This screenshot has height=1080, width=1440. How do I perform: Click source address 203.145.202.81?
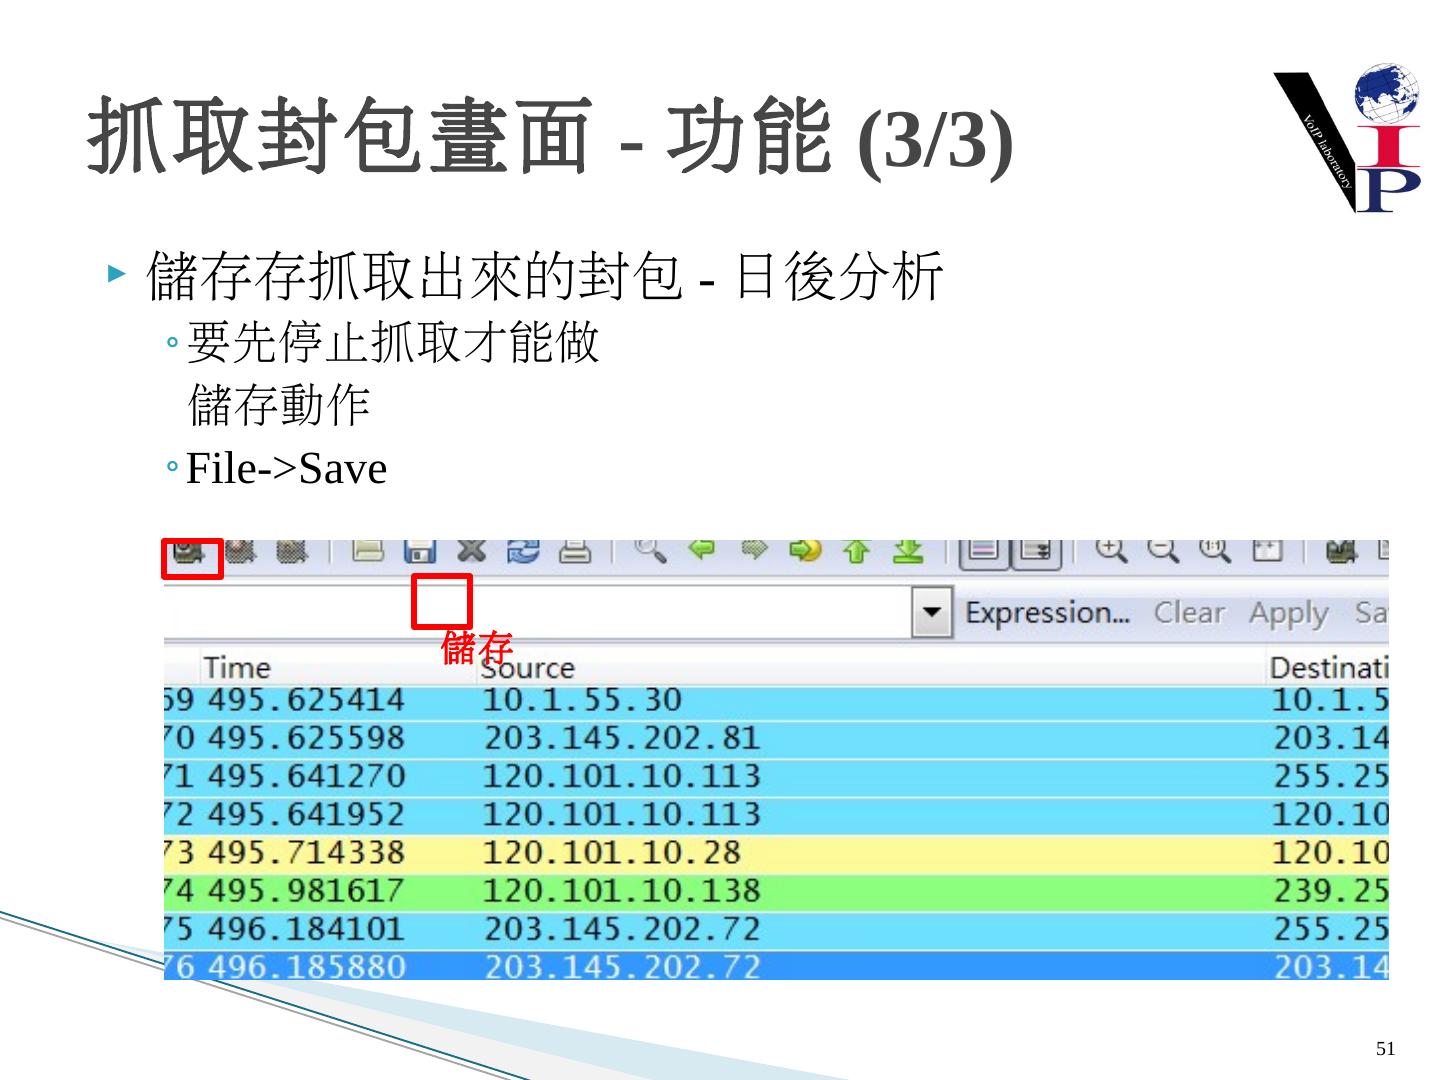622,739
